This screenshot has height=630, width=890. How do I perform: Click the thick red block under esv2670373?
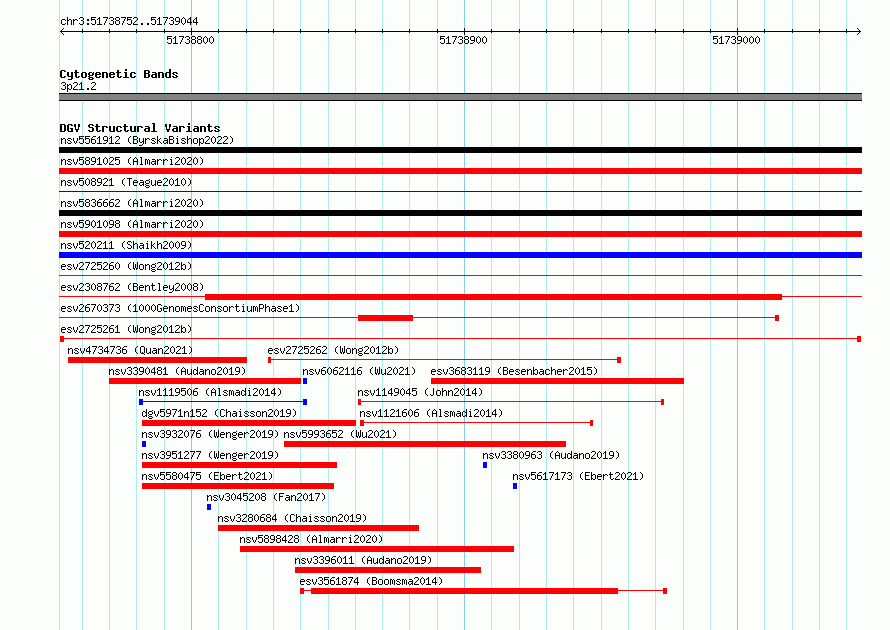point(385,318)
